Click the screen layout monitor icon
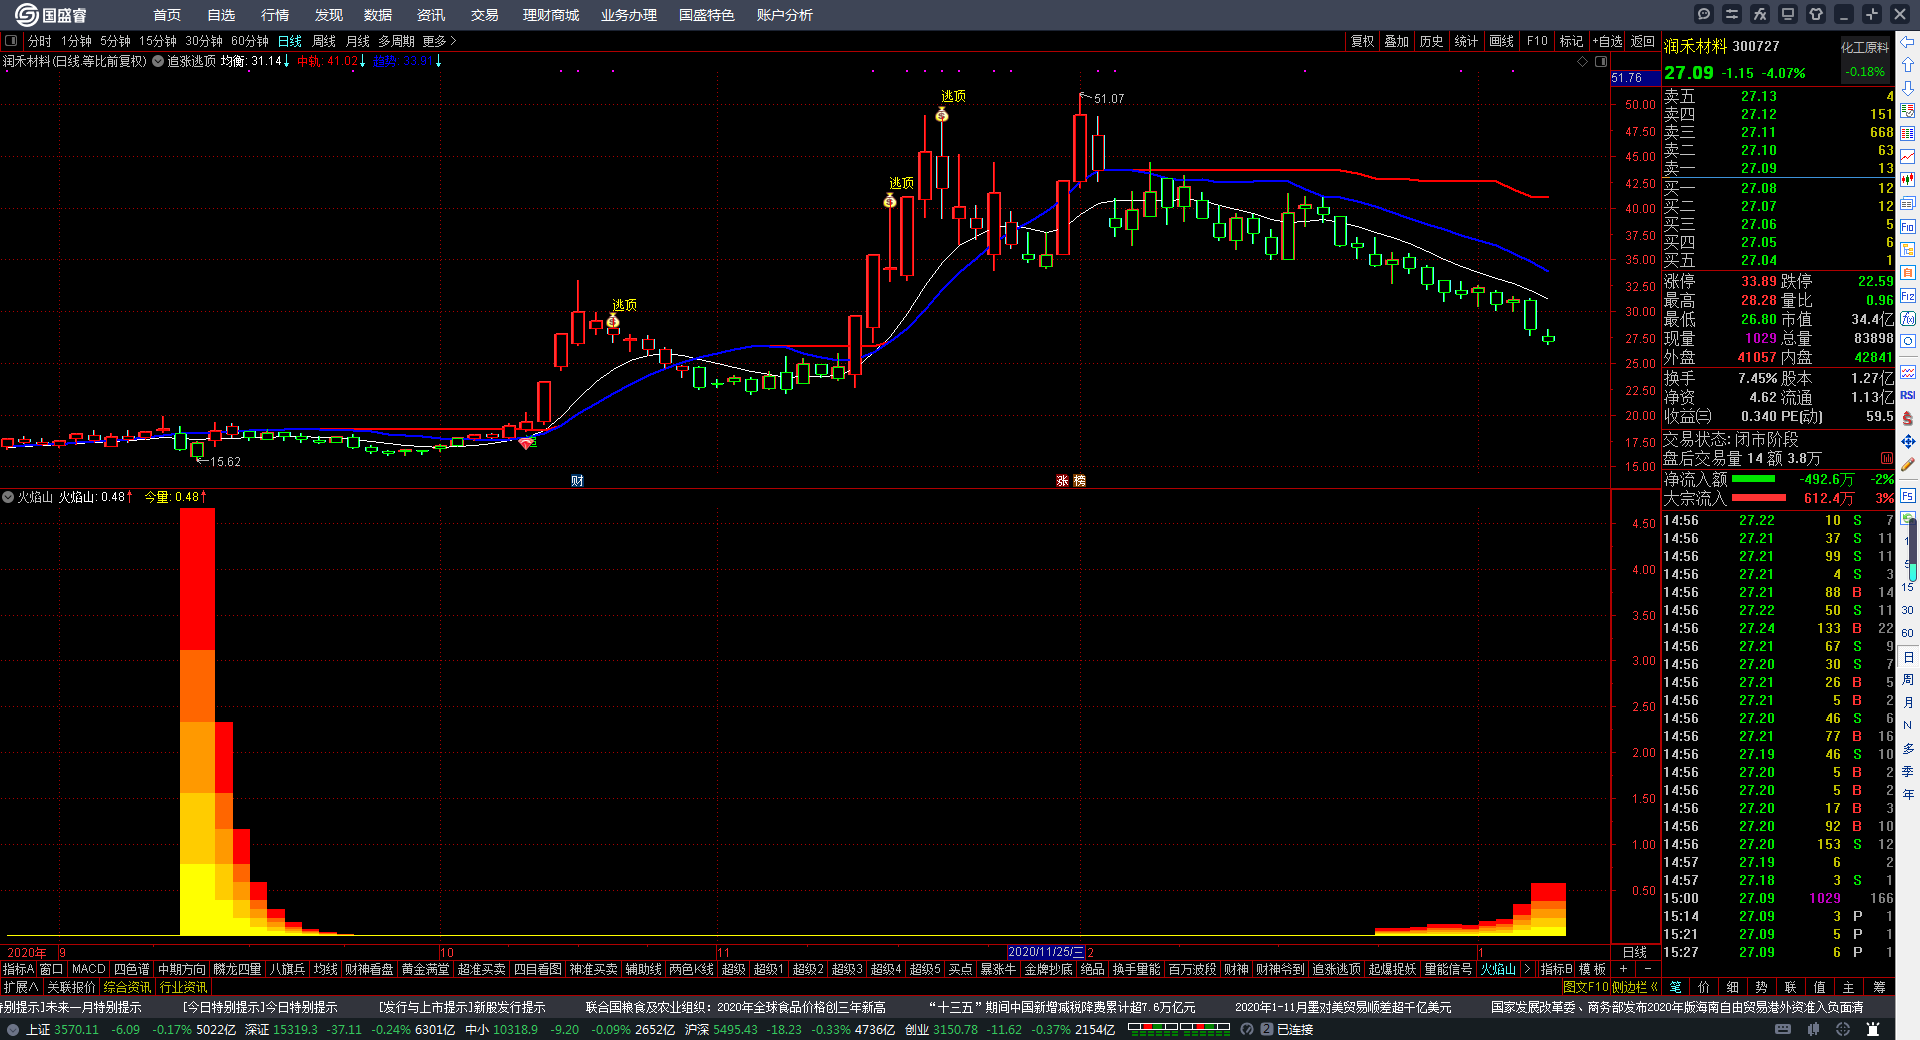The width and height of the screenshot is (1920, 1040). 1788,14
